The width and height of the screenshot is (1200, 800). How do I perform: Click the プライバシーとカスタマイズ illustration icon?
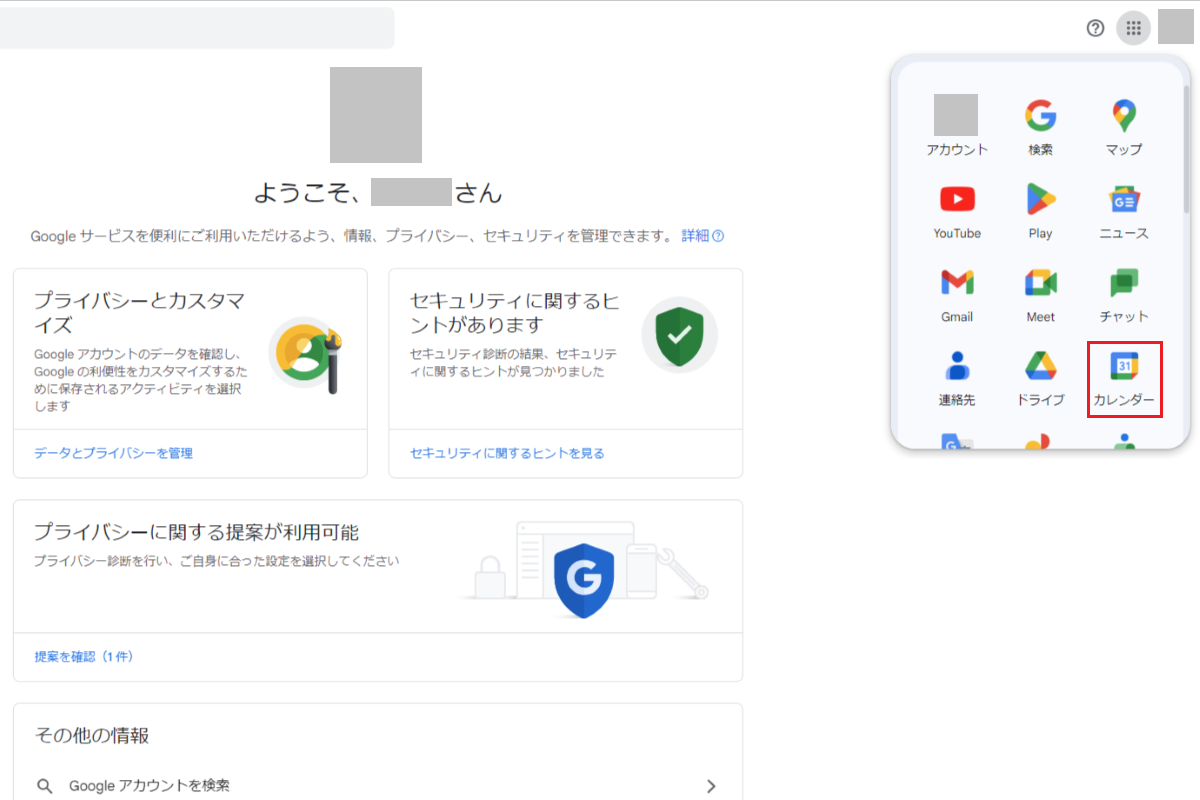coord(306,353)
